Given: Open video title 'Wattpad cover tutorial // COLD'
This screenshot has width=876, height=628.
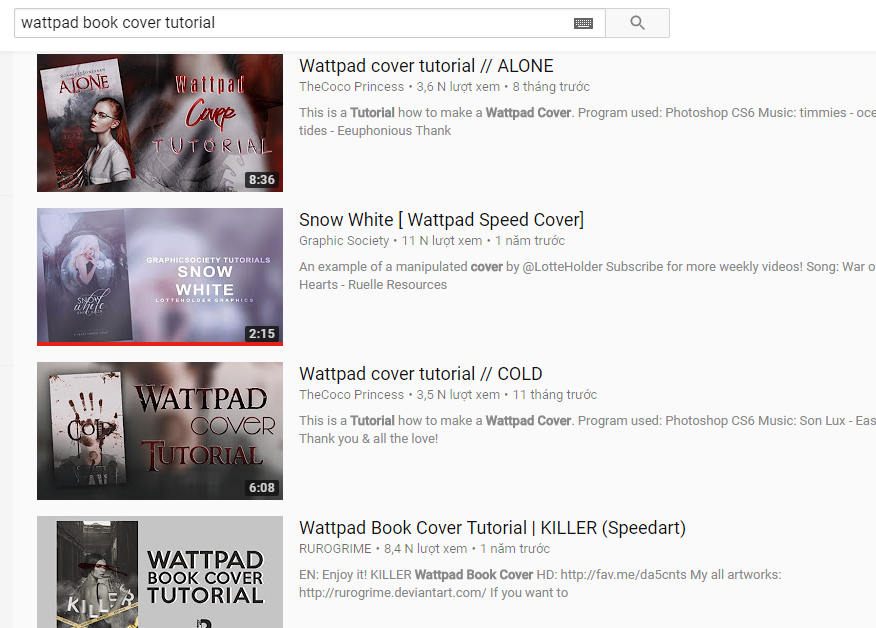Looking at the screenshot, I should pyautogui.click(x=421, y=374).
